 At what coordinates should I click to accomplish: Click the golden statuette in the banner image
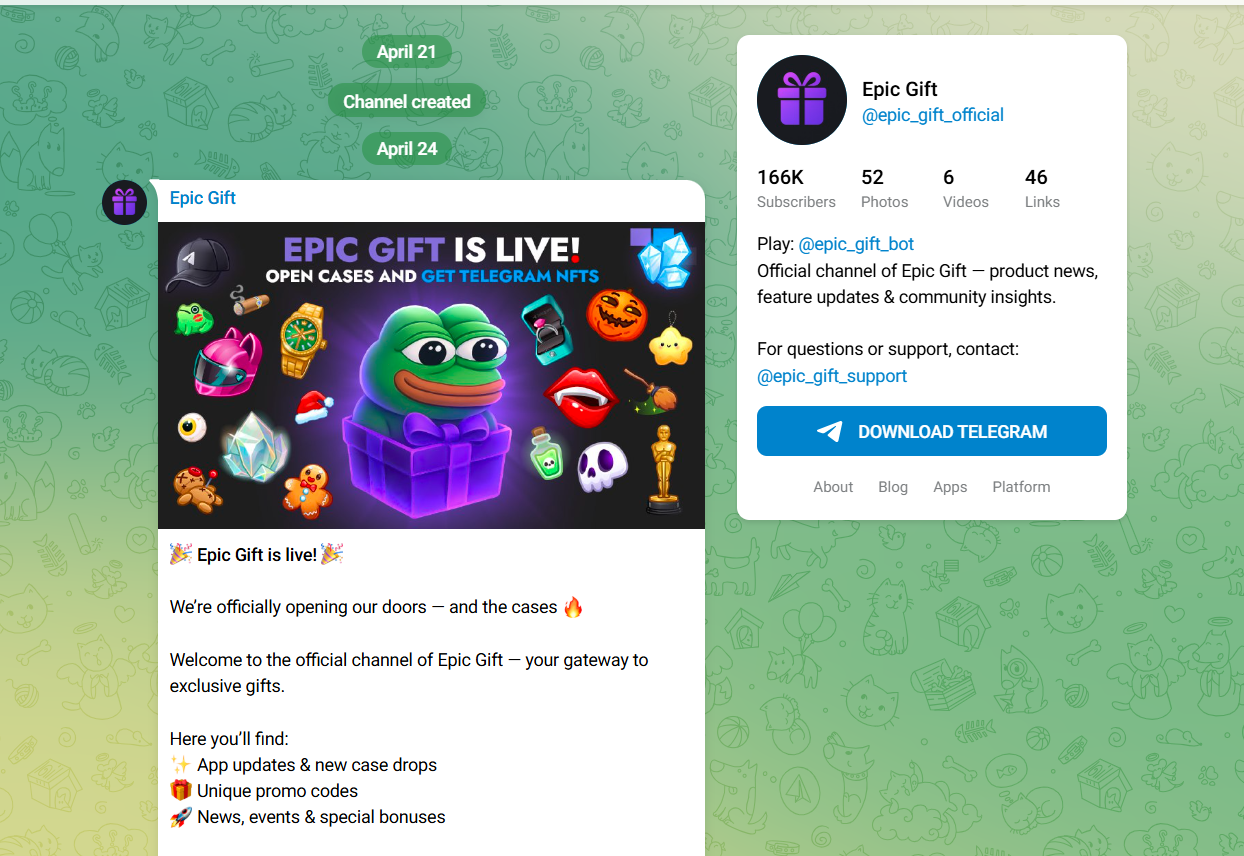pos(663,469)
